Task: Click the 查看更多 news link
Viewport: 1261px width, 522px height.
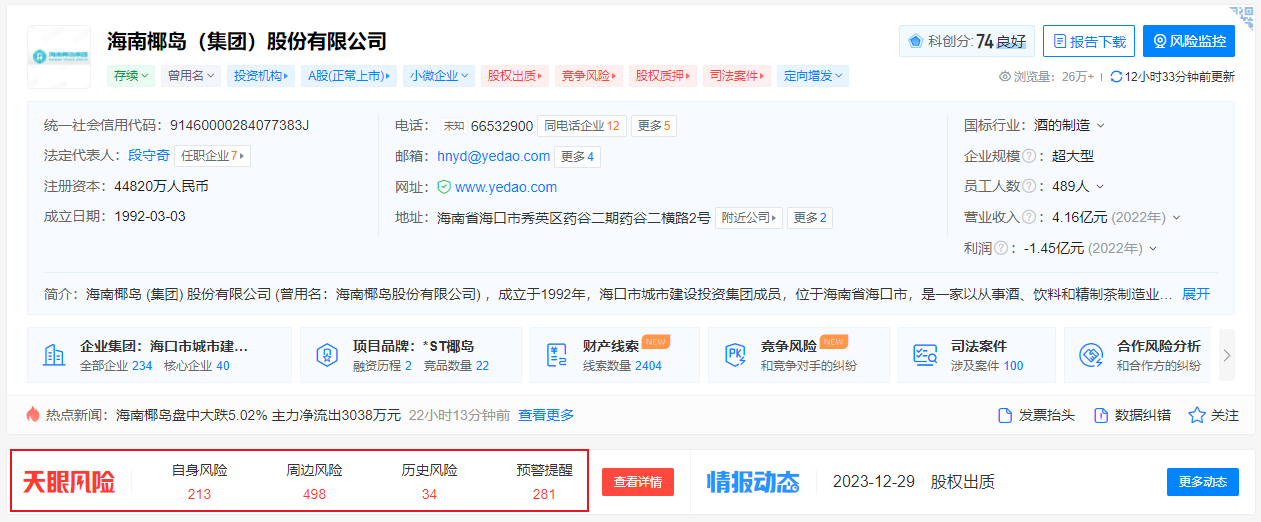Action: tap(546, 415)
